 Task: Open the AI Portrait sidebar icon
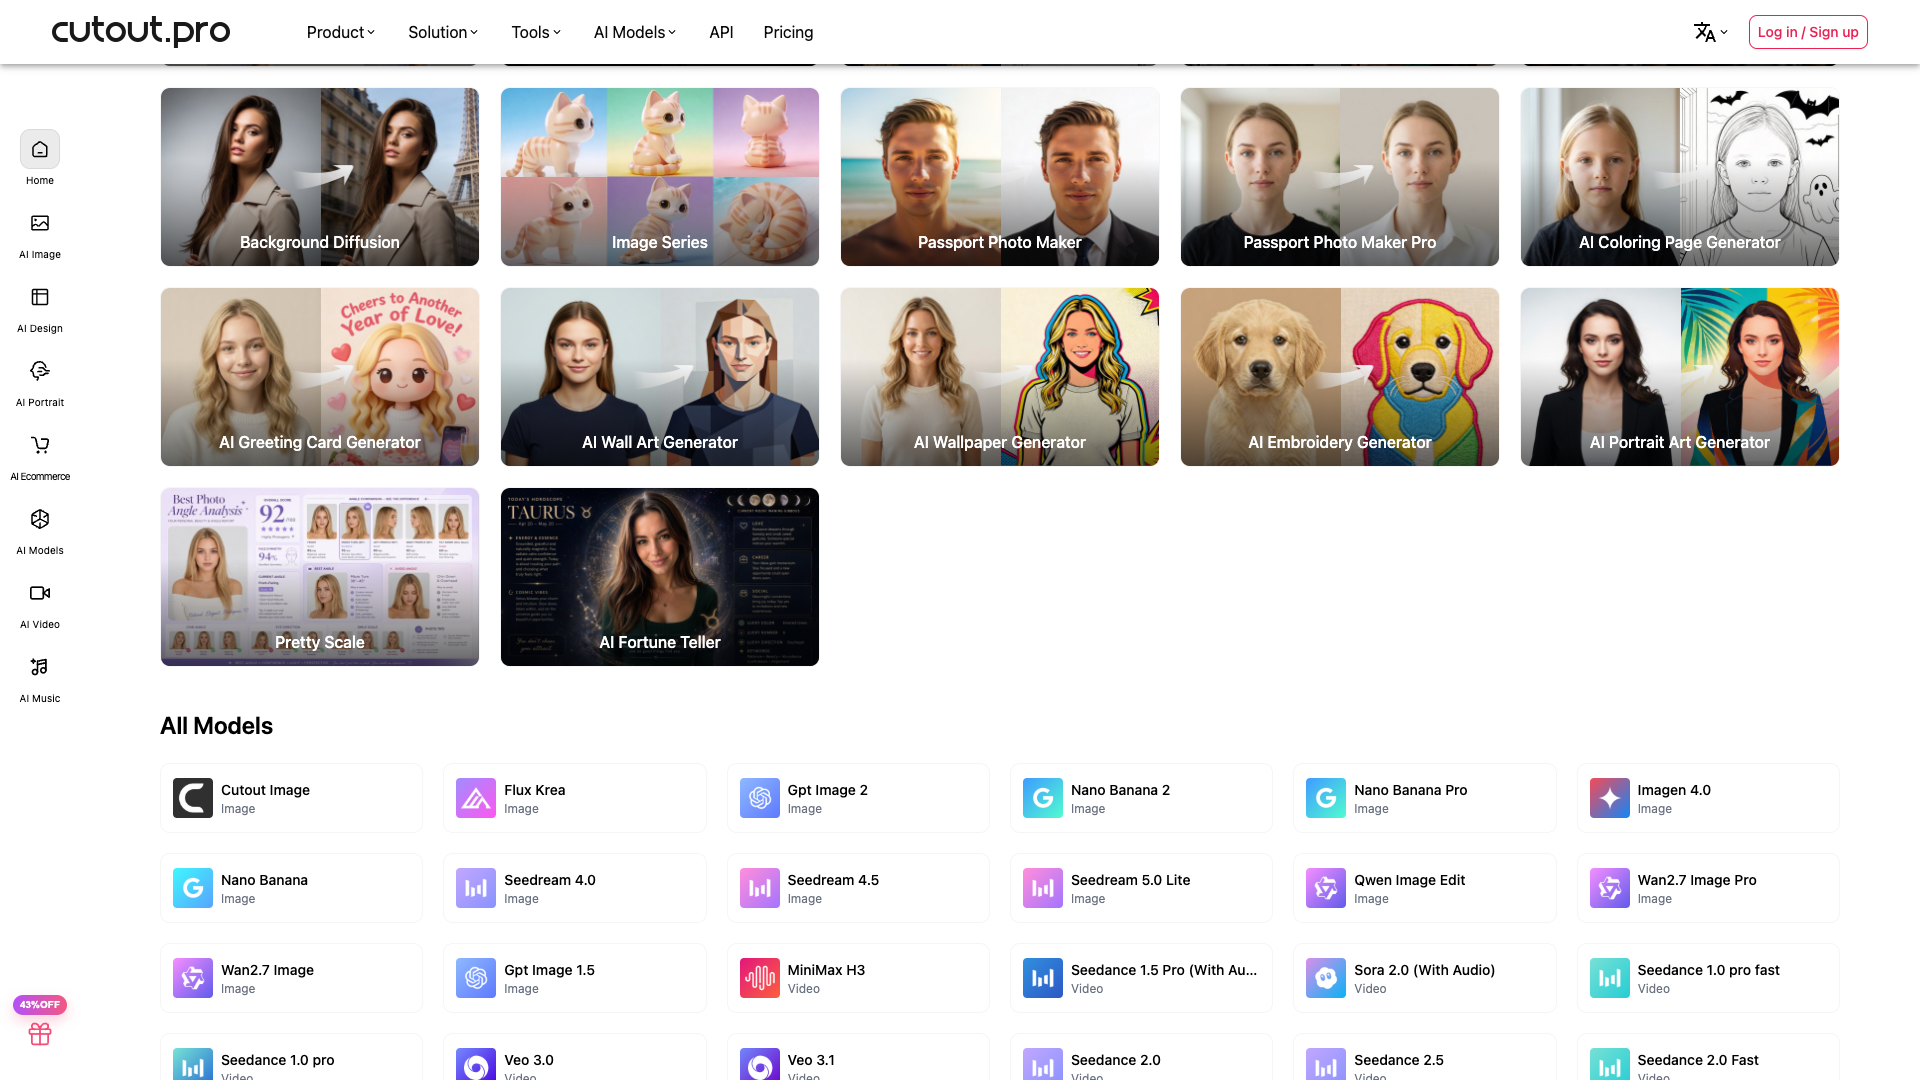coord(40,371)
